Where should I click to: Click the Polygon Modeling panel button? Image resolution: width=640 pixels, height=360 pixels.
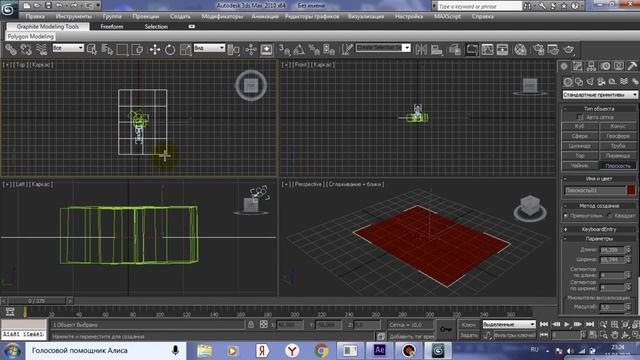click(30, 37)
